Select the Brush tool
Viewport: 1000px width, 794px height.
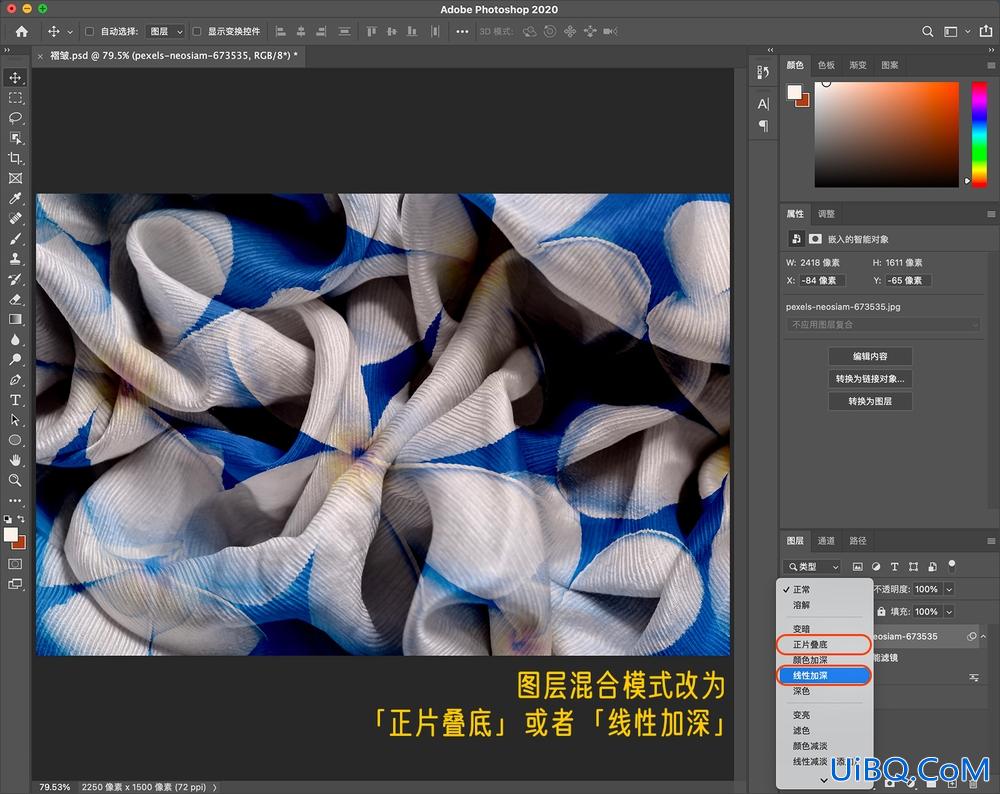[x=15, y=239]
